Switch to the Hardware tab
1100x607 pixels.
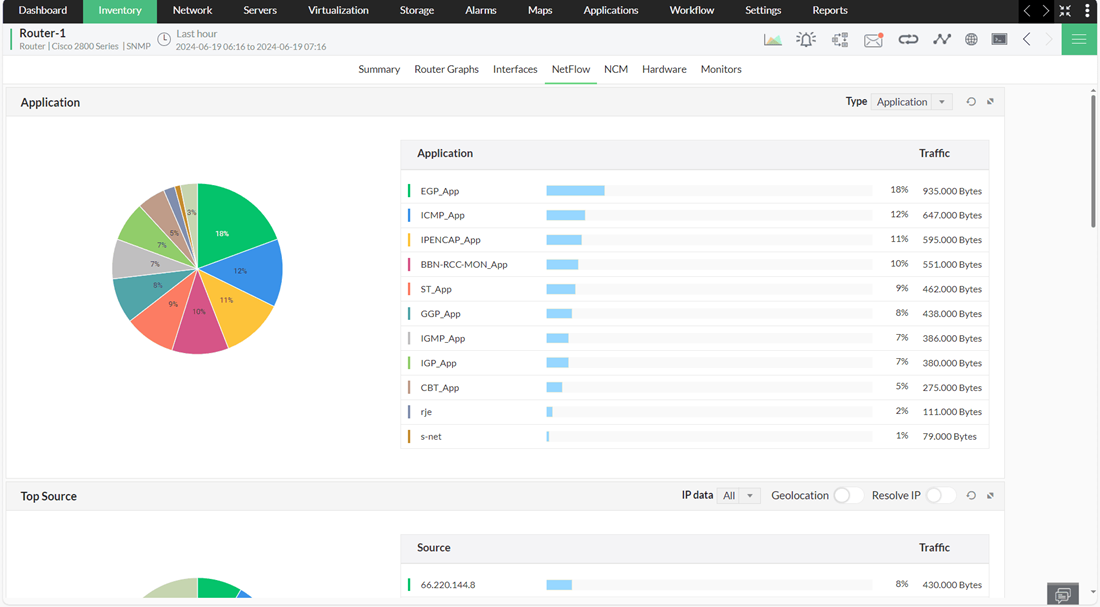coord(664,69)
